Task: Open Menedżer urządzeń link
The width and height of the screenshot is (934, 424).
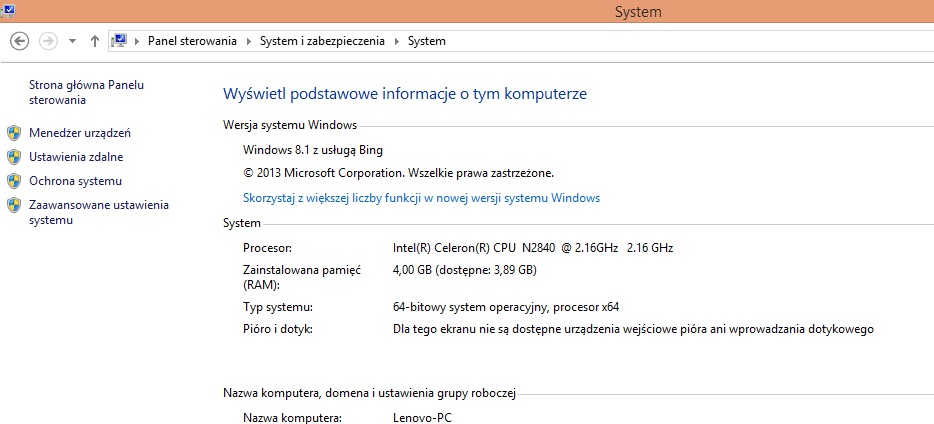Action: [80, 133]
